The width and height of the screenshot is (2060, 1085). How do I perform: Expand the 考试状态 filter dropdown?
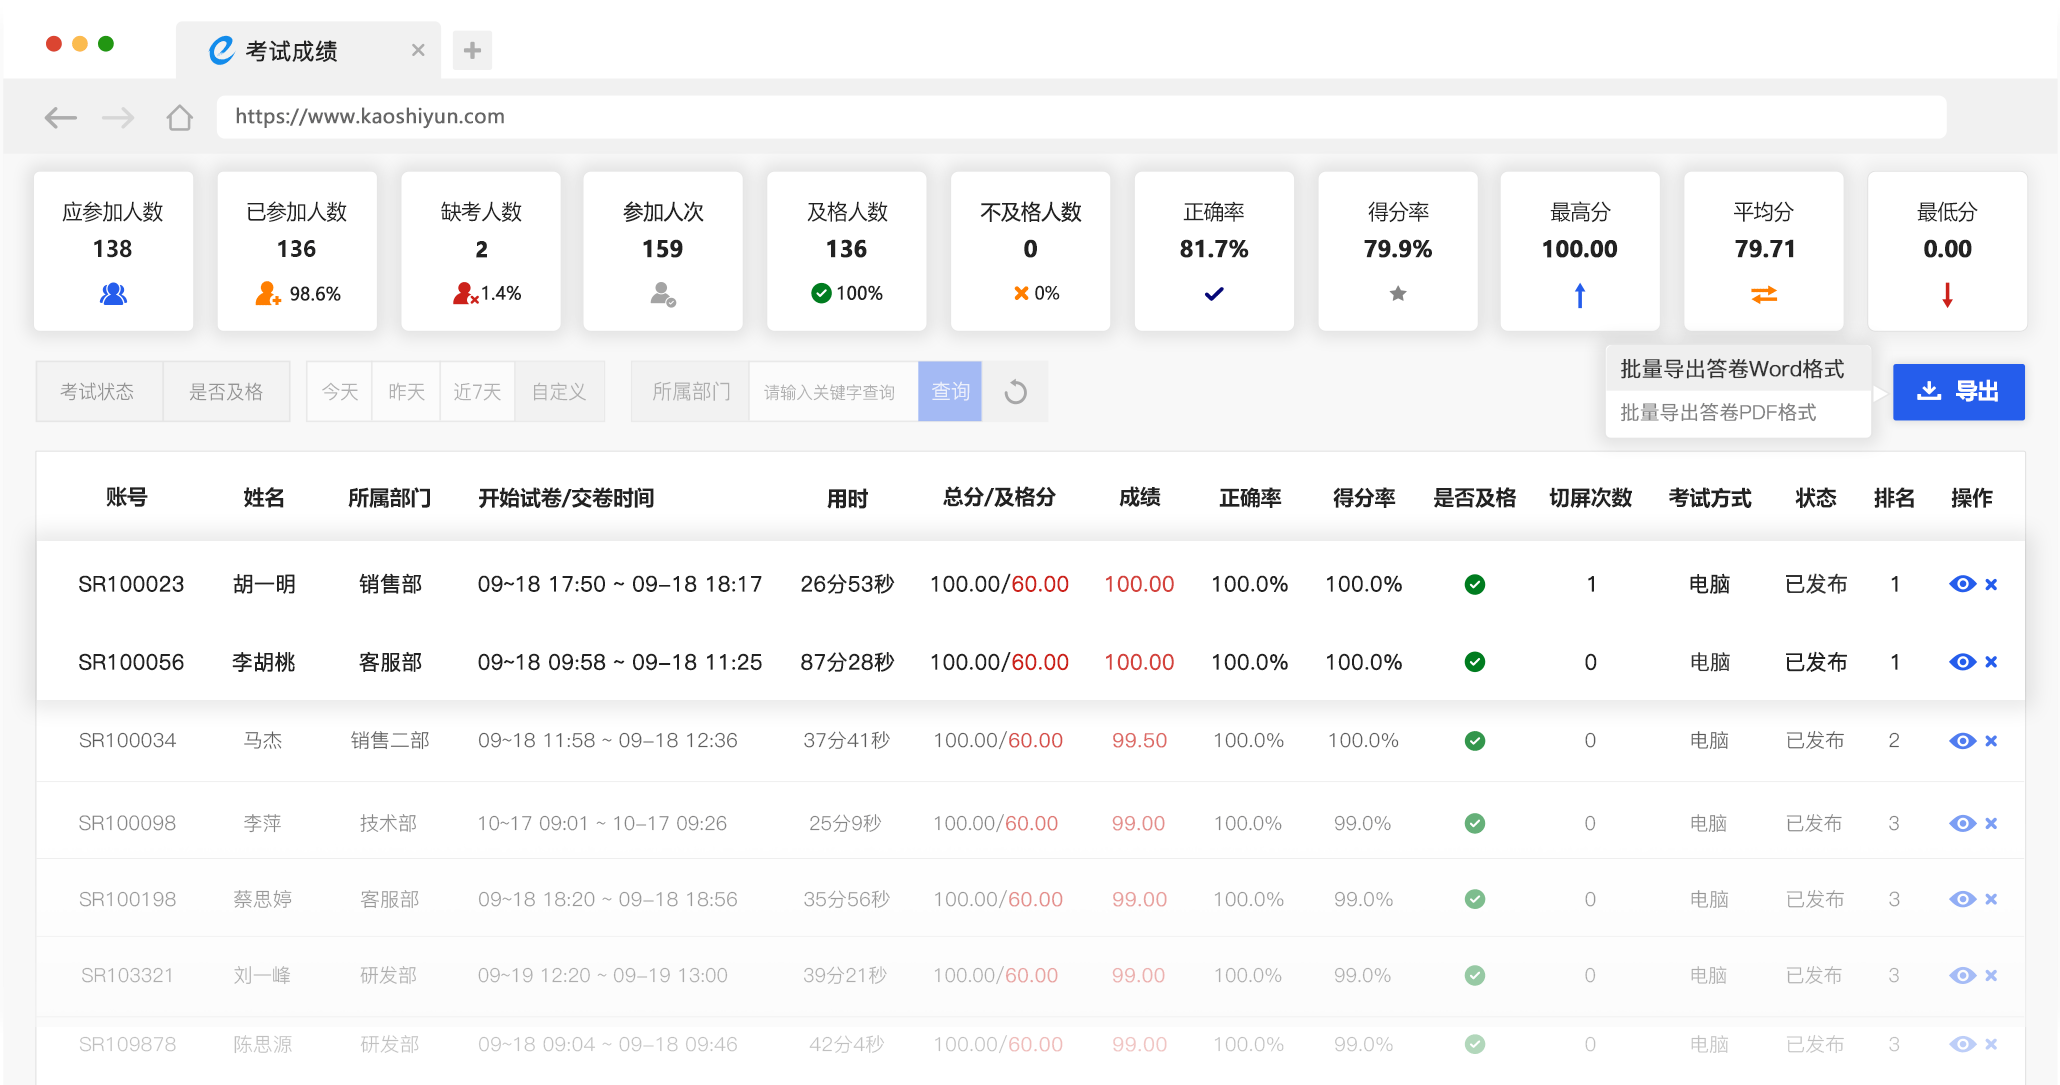[x=98, y=392]
